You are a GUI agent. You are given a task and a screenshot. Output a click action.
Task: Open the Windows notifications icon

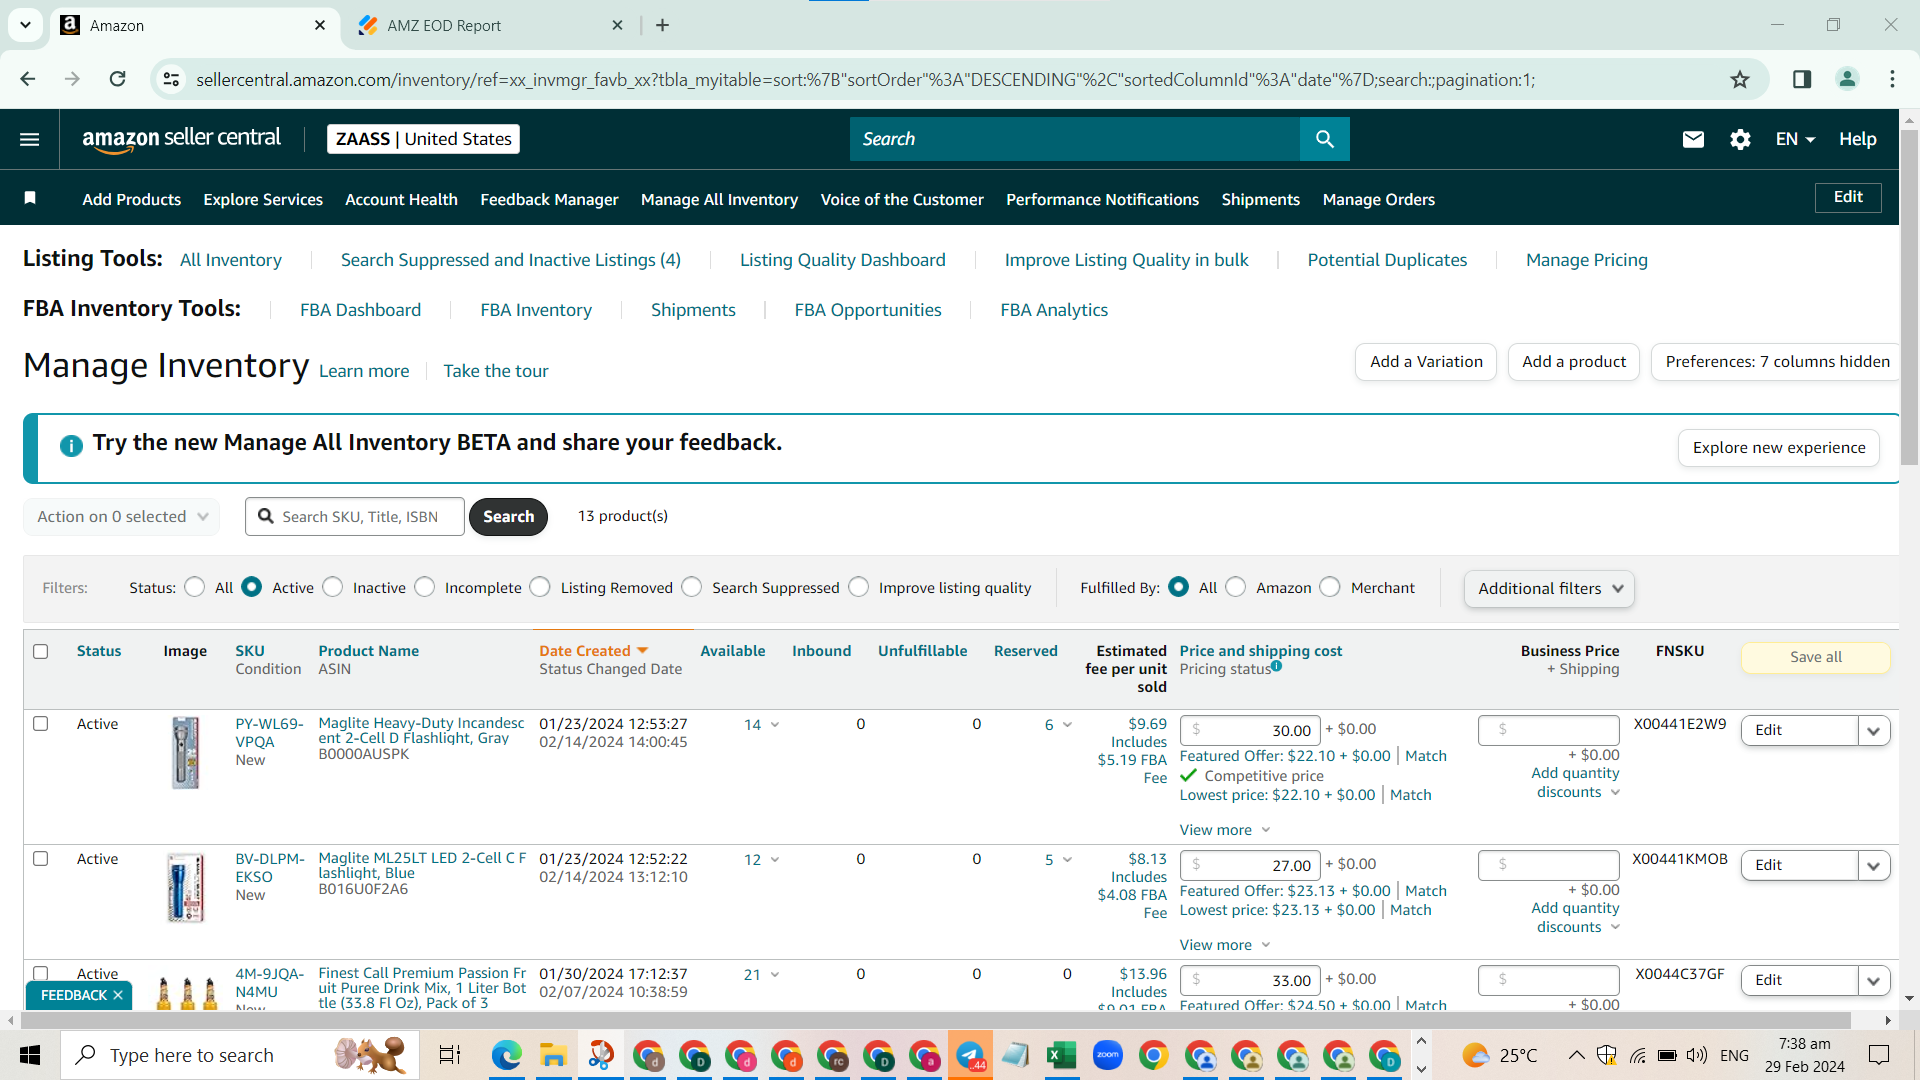pos(1879,1055)
